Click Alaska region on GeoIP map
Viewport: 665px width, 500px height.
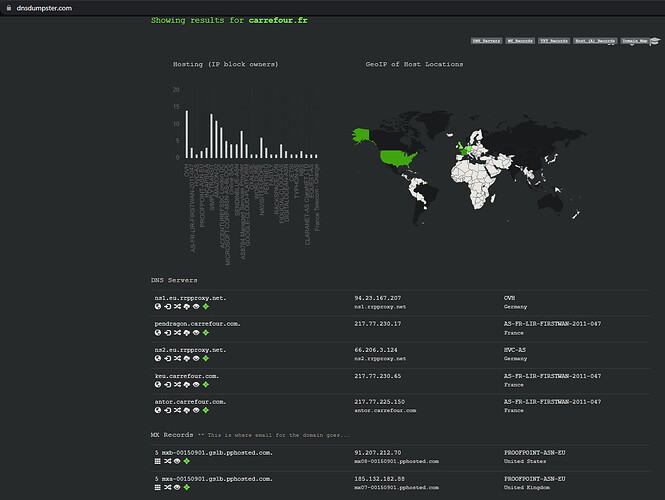pos(360,135)
